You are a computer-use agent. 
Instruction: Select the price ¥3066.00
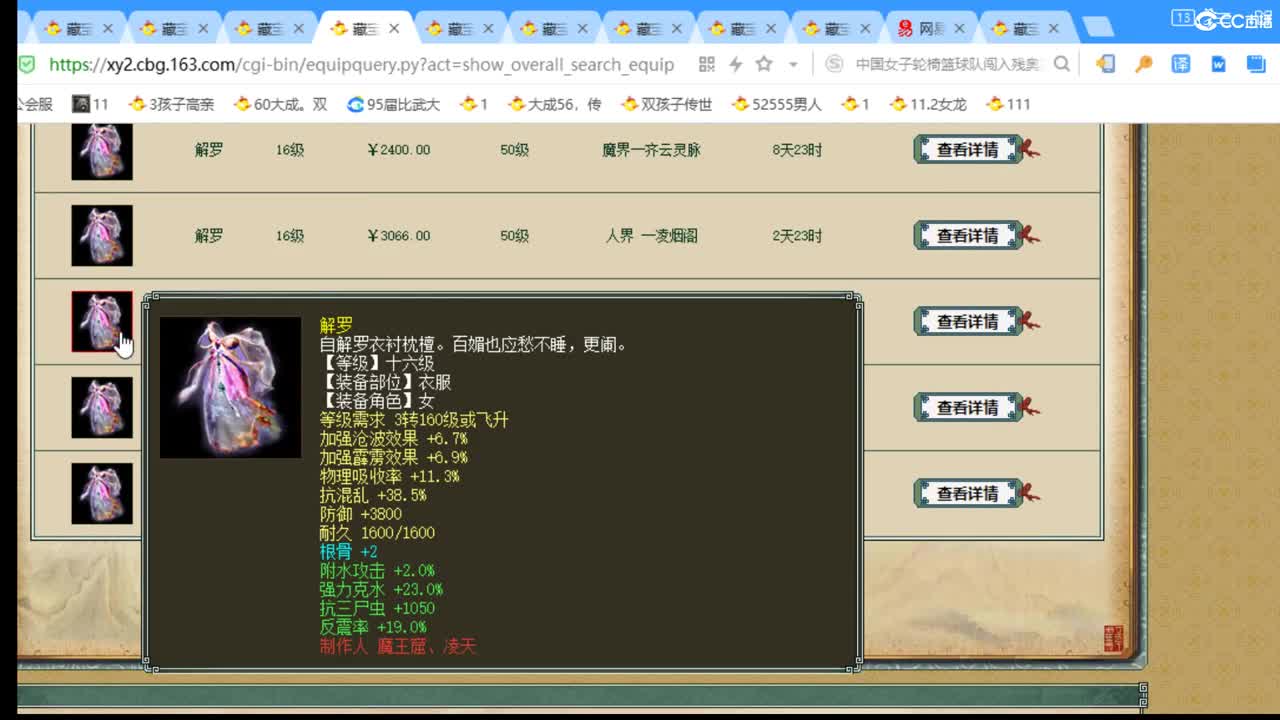[x=399, y=236]
